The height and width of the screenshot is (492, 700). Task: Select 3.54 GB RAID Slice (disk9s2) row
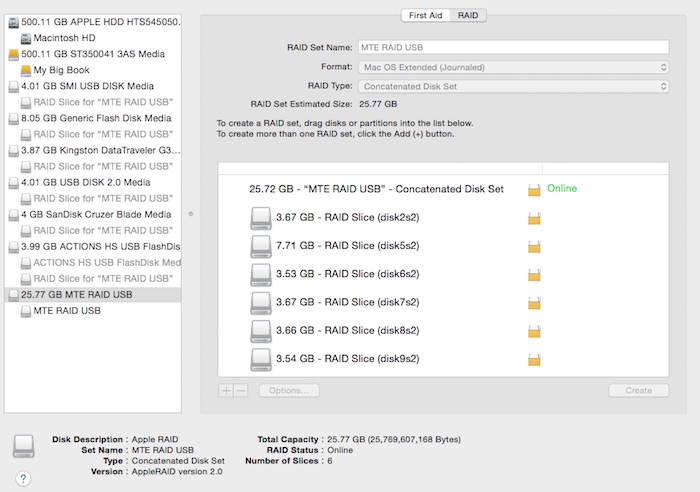point(443,359)
